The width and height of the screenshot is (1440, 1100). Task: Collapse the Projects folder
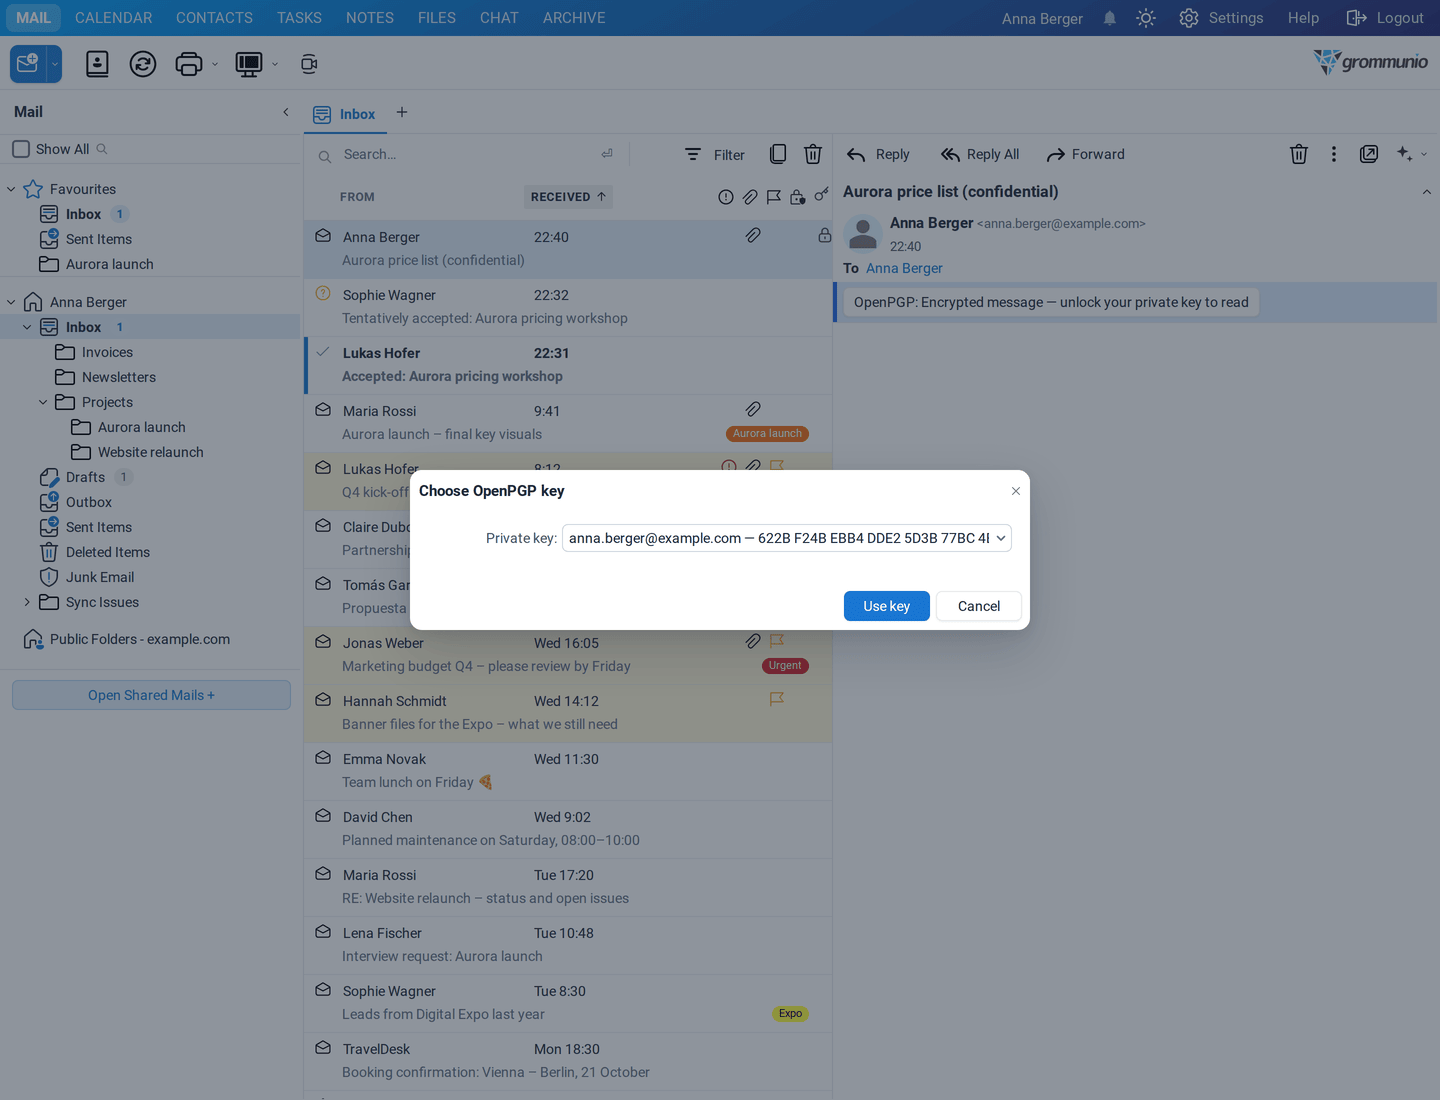click(x=43, y=402)
